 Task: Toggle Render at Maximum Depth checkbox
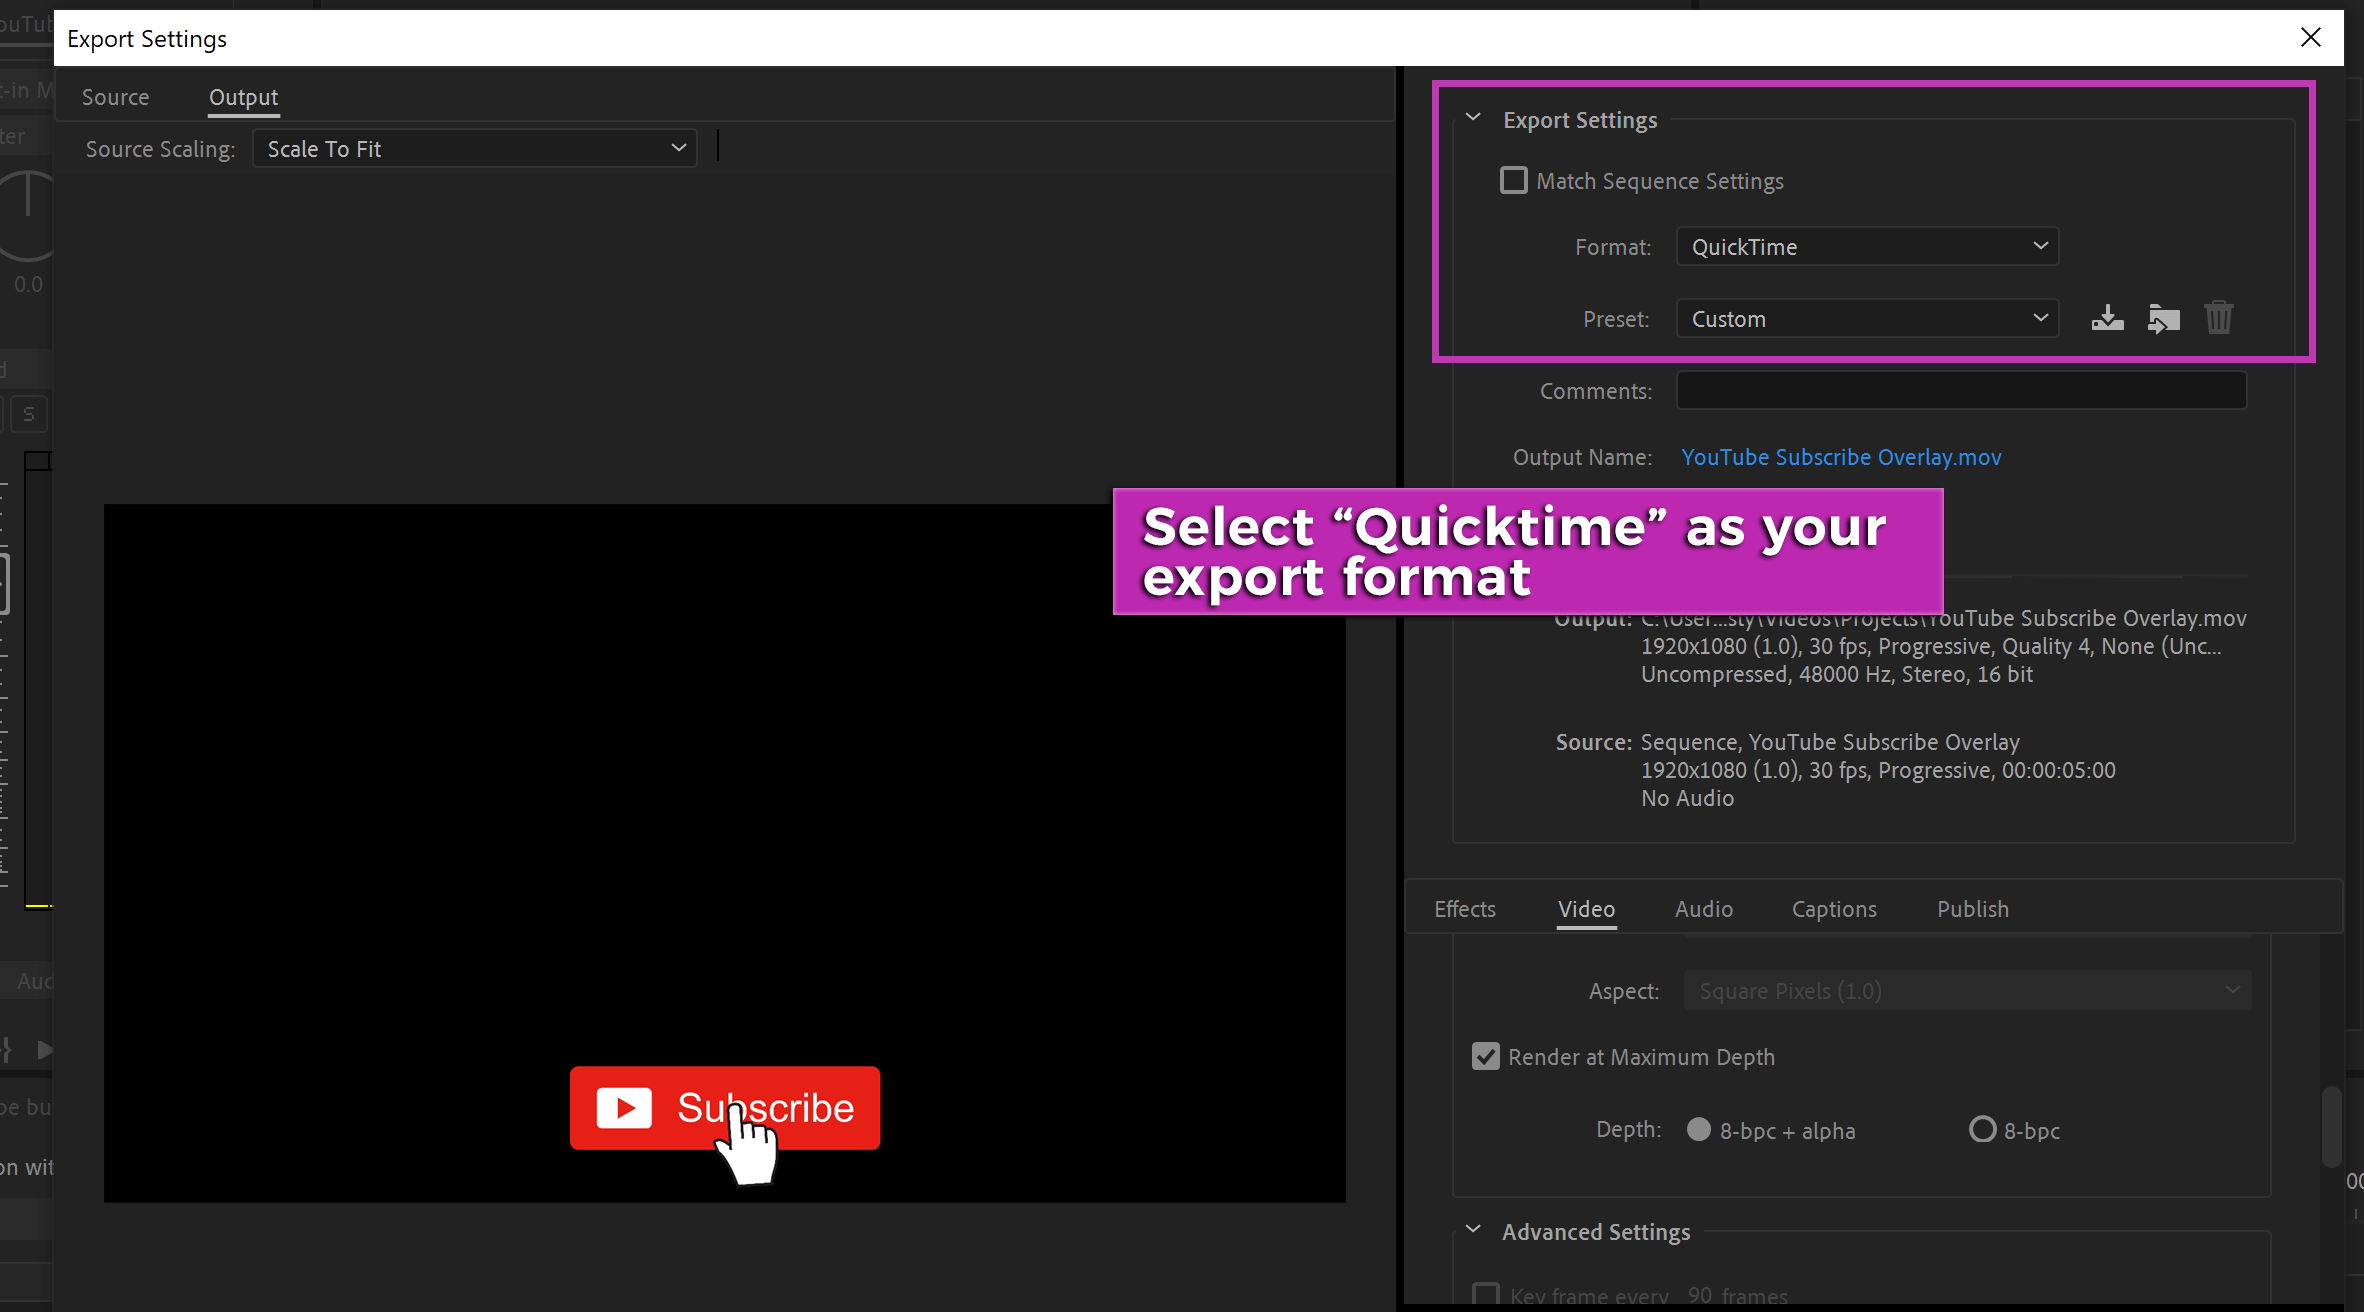tap(1485, 1057)
